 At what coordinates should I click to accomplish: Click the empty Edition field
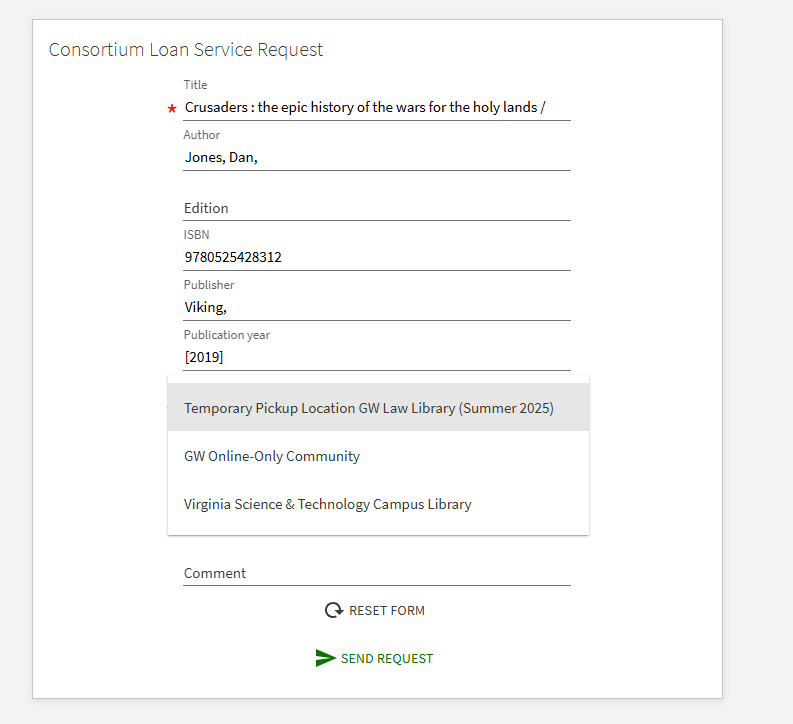coord(376,208)
